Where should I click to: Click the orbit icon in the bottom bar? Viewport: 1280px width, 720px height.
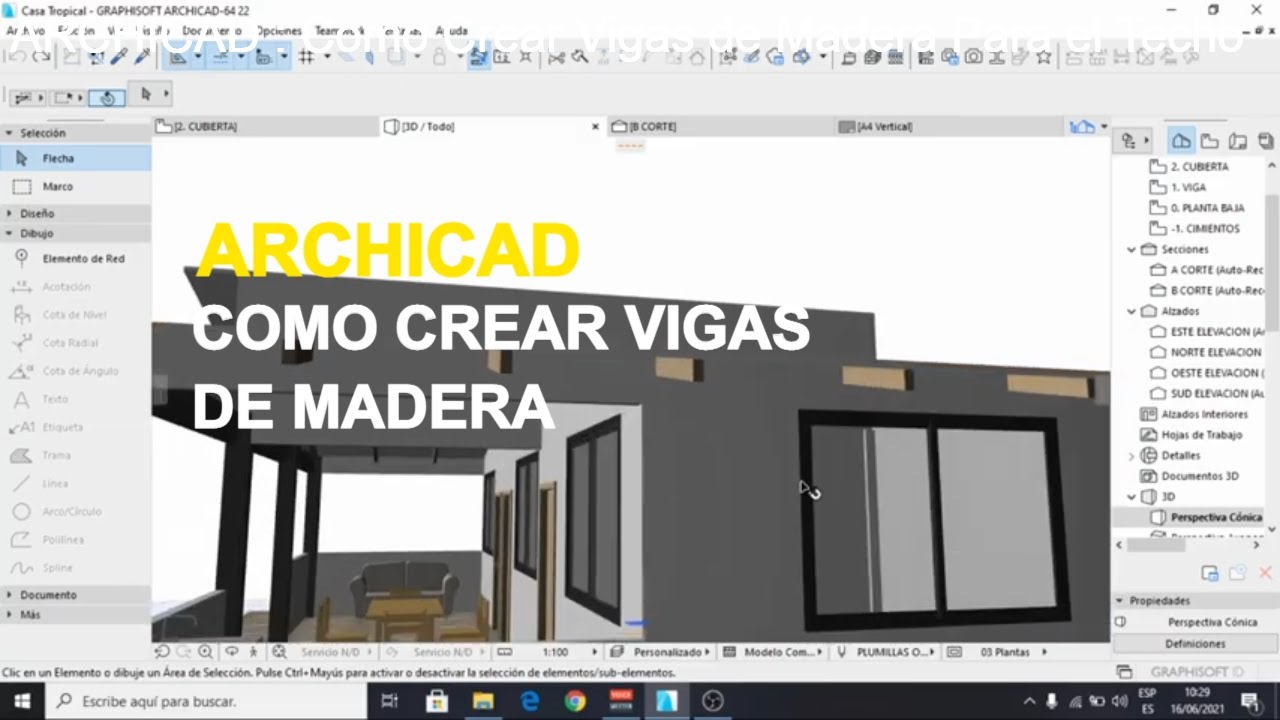(231, 652)
